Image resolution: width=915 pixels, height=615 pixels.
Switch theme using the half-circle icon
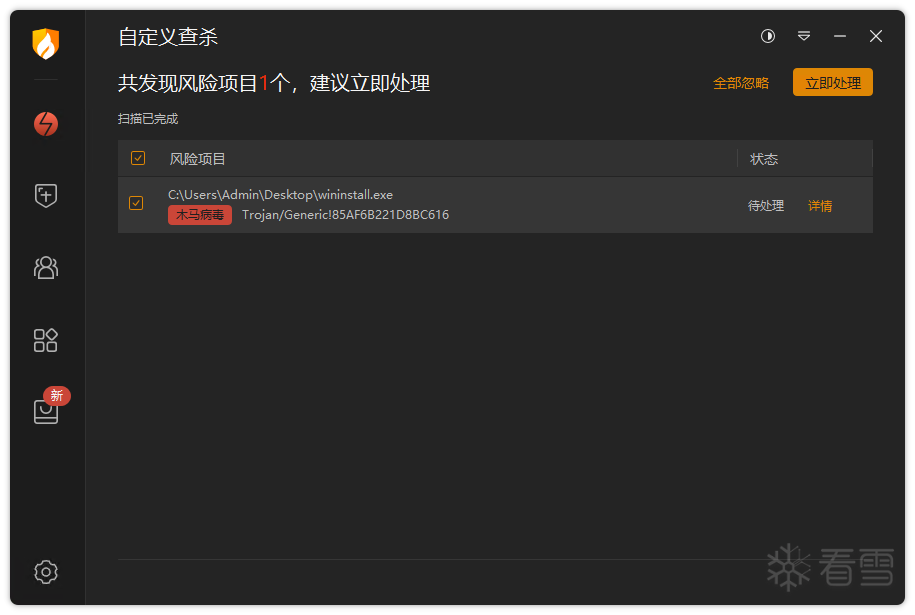pos(768,36)
